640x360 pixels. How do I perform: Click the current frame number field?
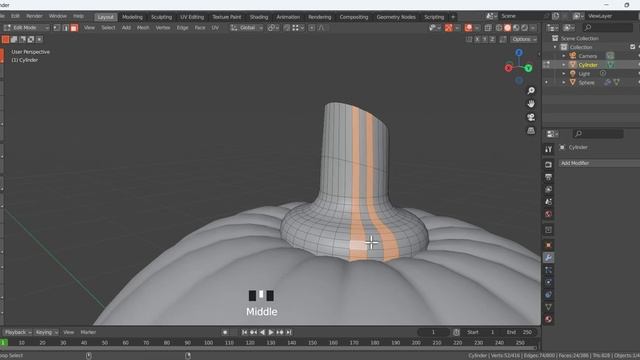[x=433, y=332]
